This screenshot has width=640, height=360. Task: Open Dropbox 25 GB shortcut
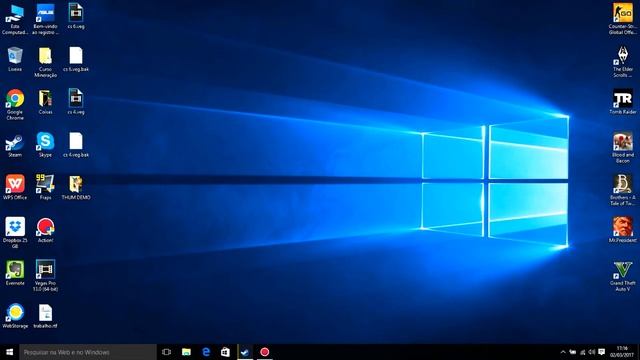tap(15, 233)
